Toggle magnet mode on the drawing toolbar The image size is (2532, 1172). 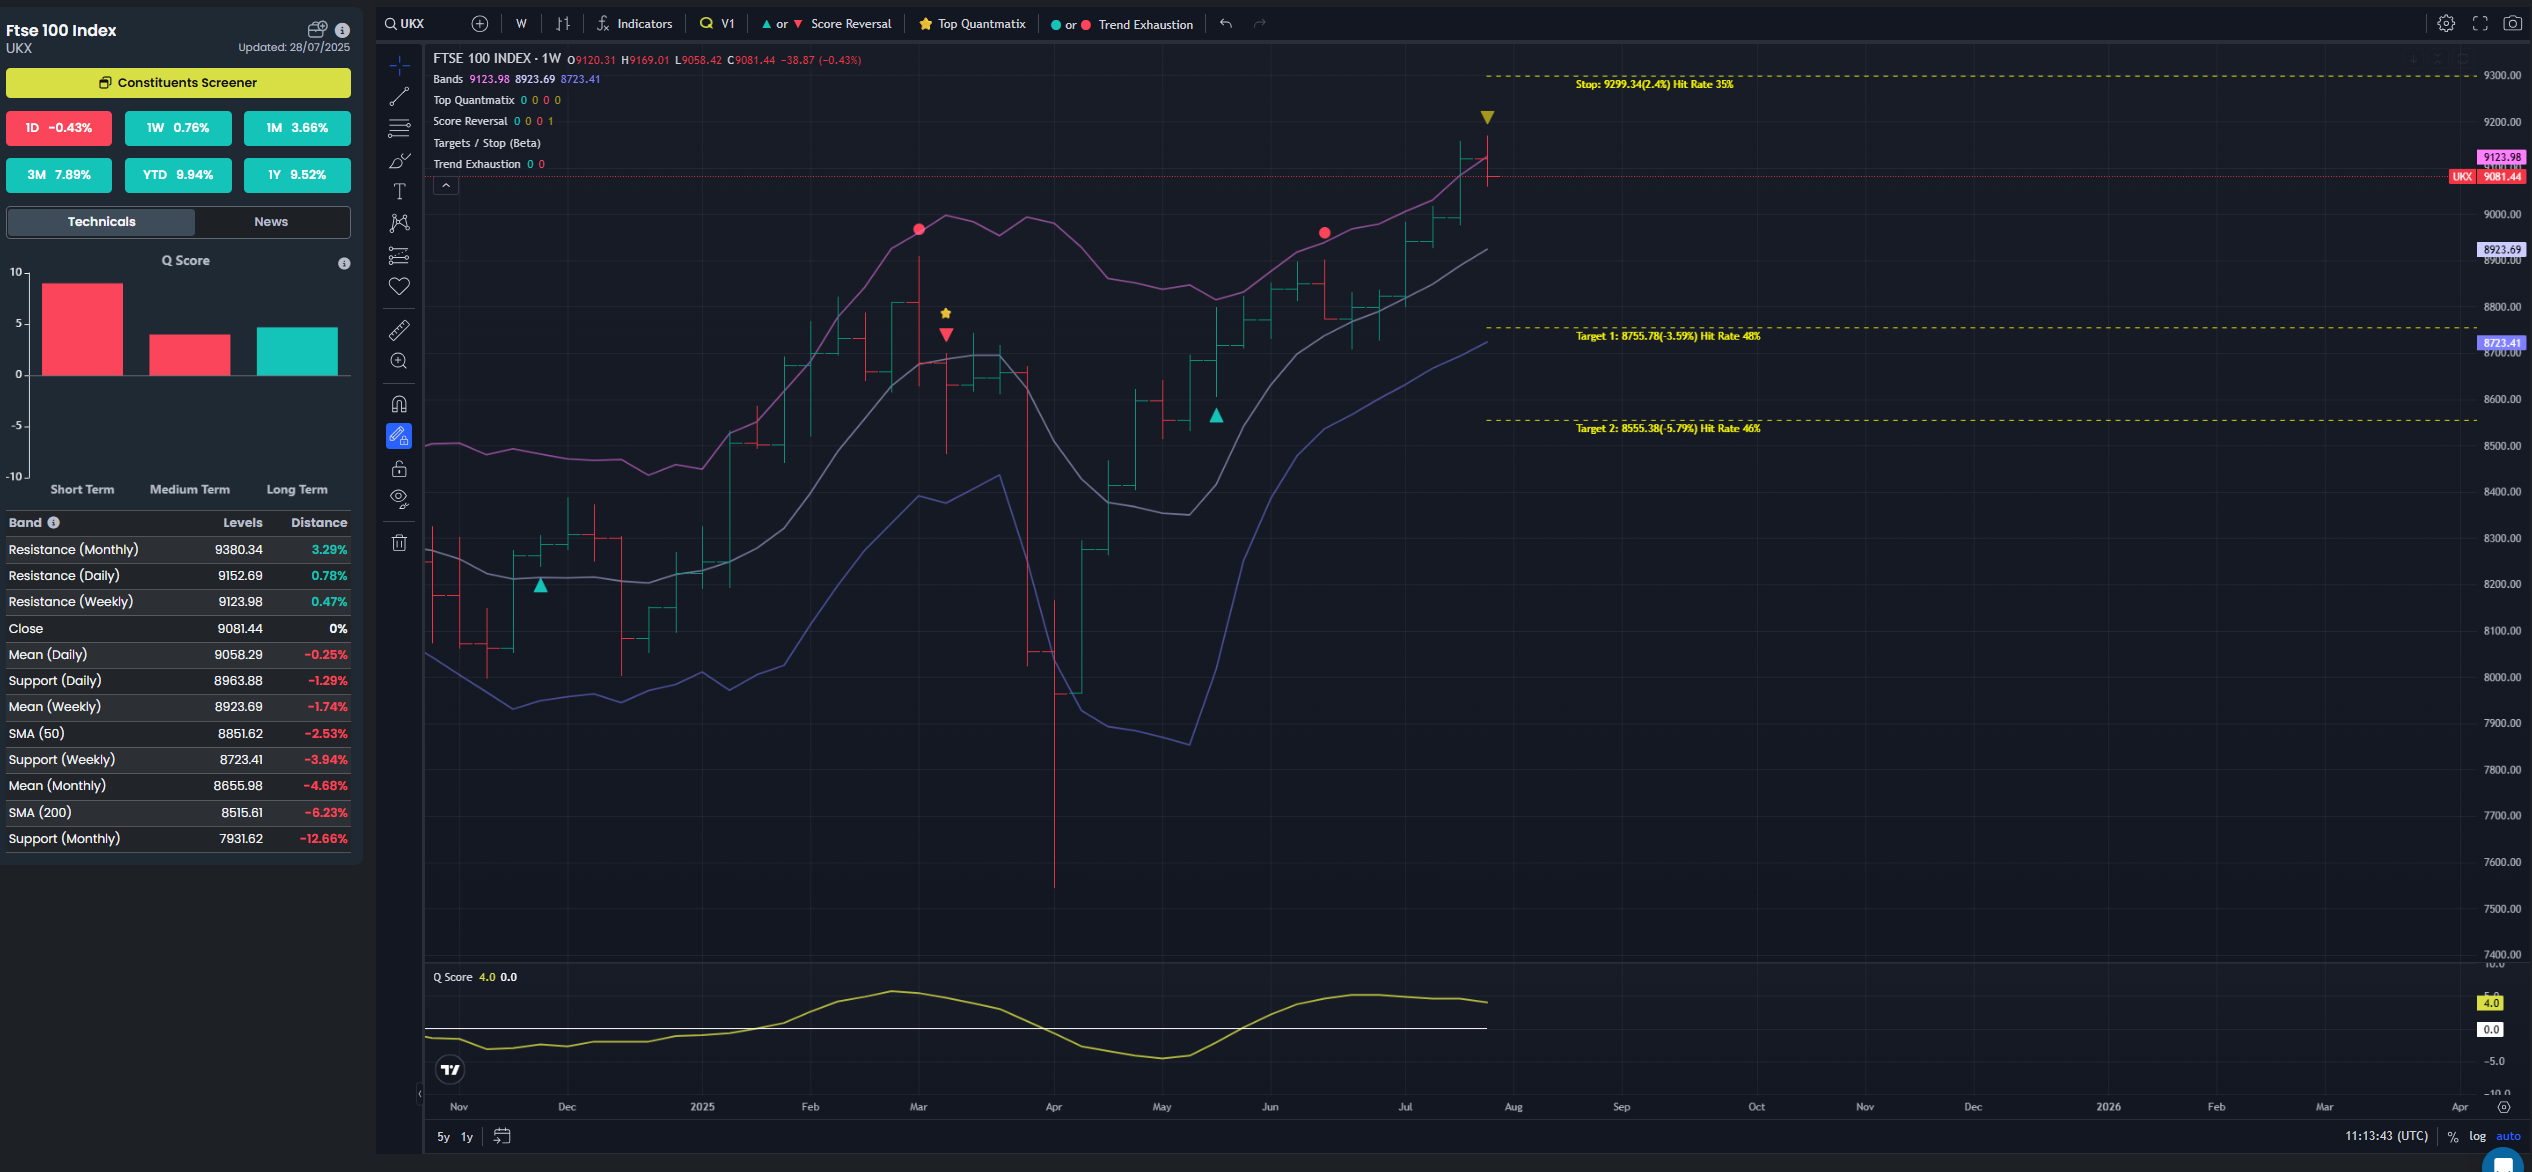click(399, 404)
